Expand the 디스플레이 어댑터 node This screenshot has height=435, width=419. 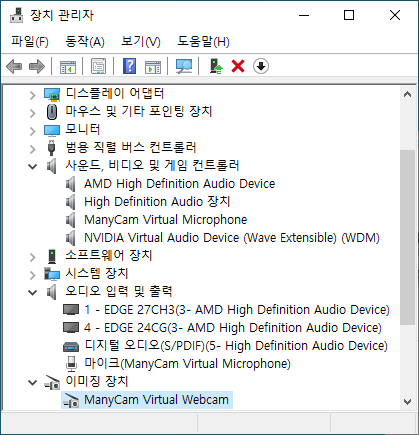pyautogui.click(x=32, y=95)
